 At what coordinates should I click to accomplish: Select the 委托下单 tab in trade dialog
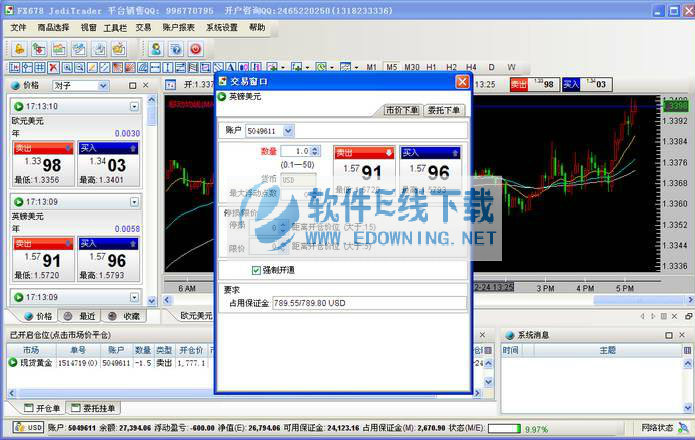(x=444, y=110)
